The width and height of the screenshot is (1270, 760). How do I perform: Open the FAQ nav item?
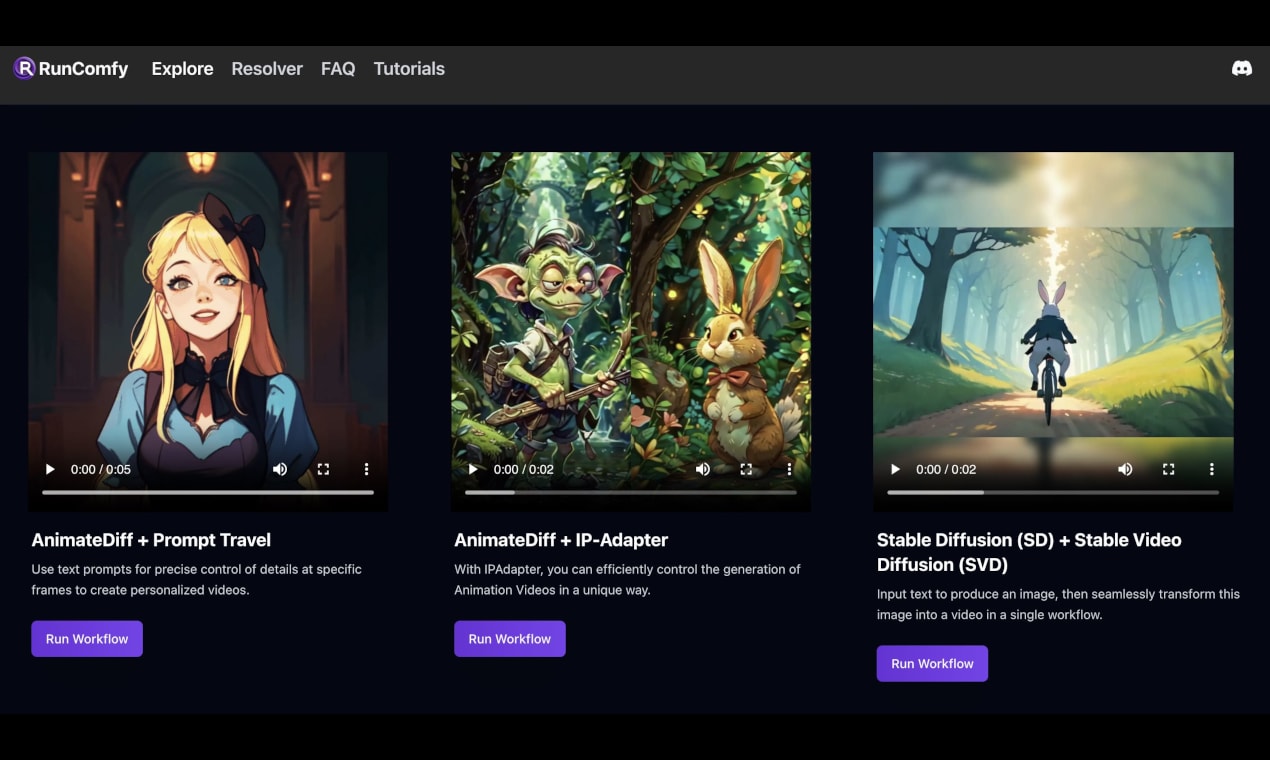tap(338, 69)
